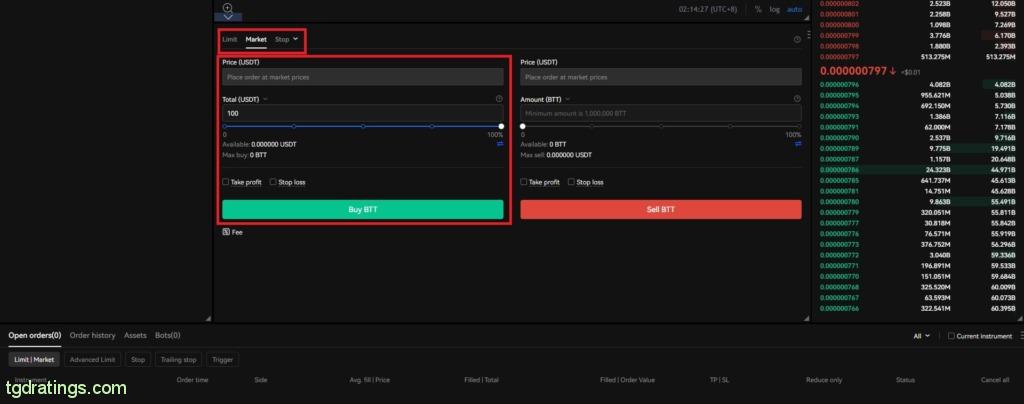
Task: Click the Order time column header
Action: click(x=193, y=380)
